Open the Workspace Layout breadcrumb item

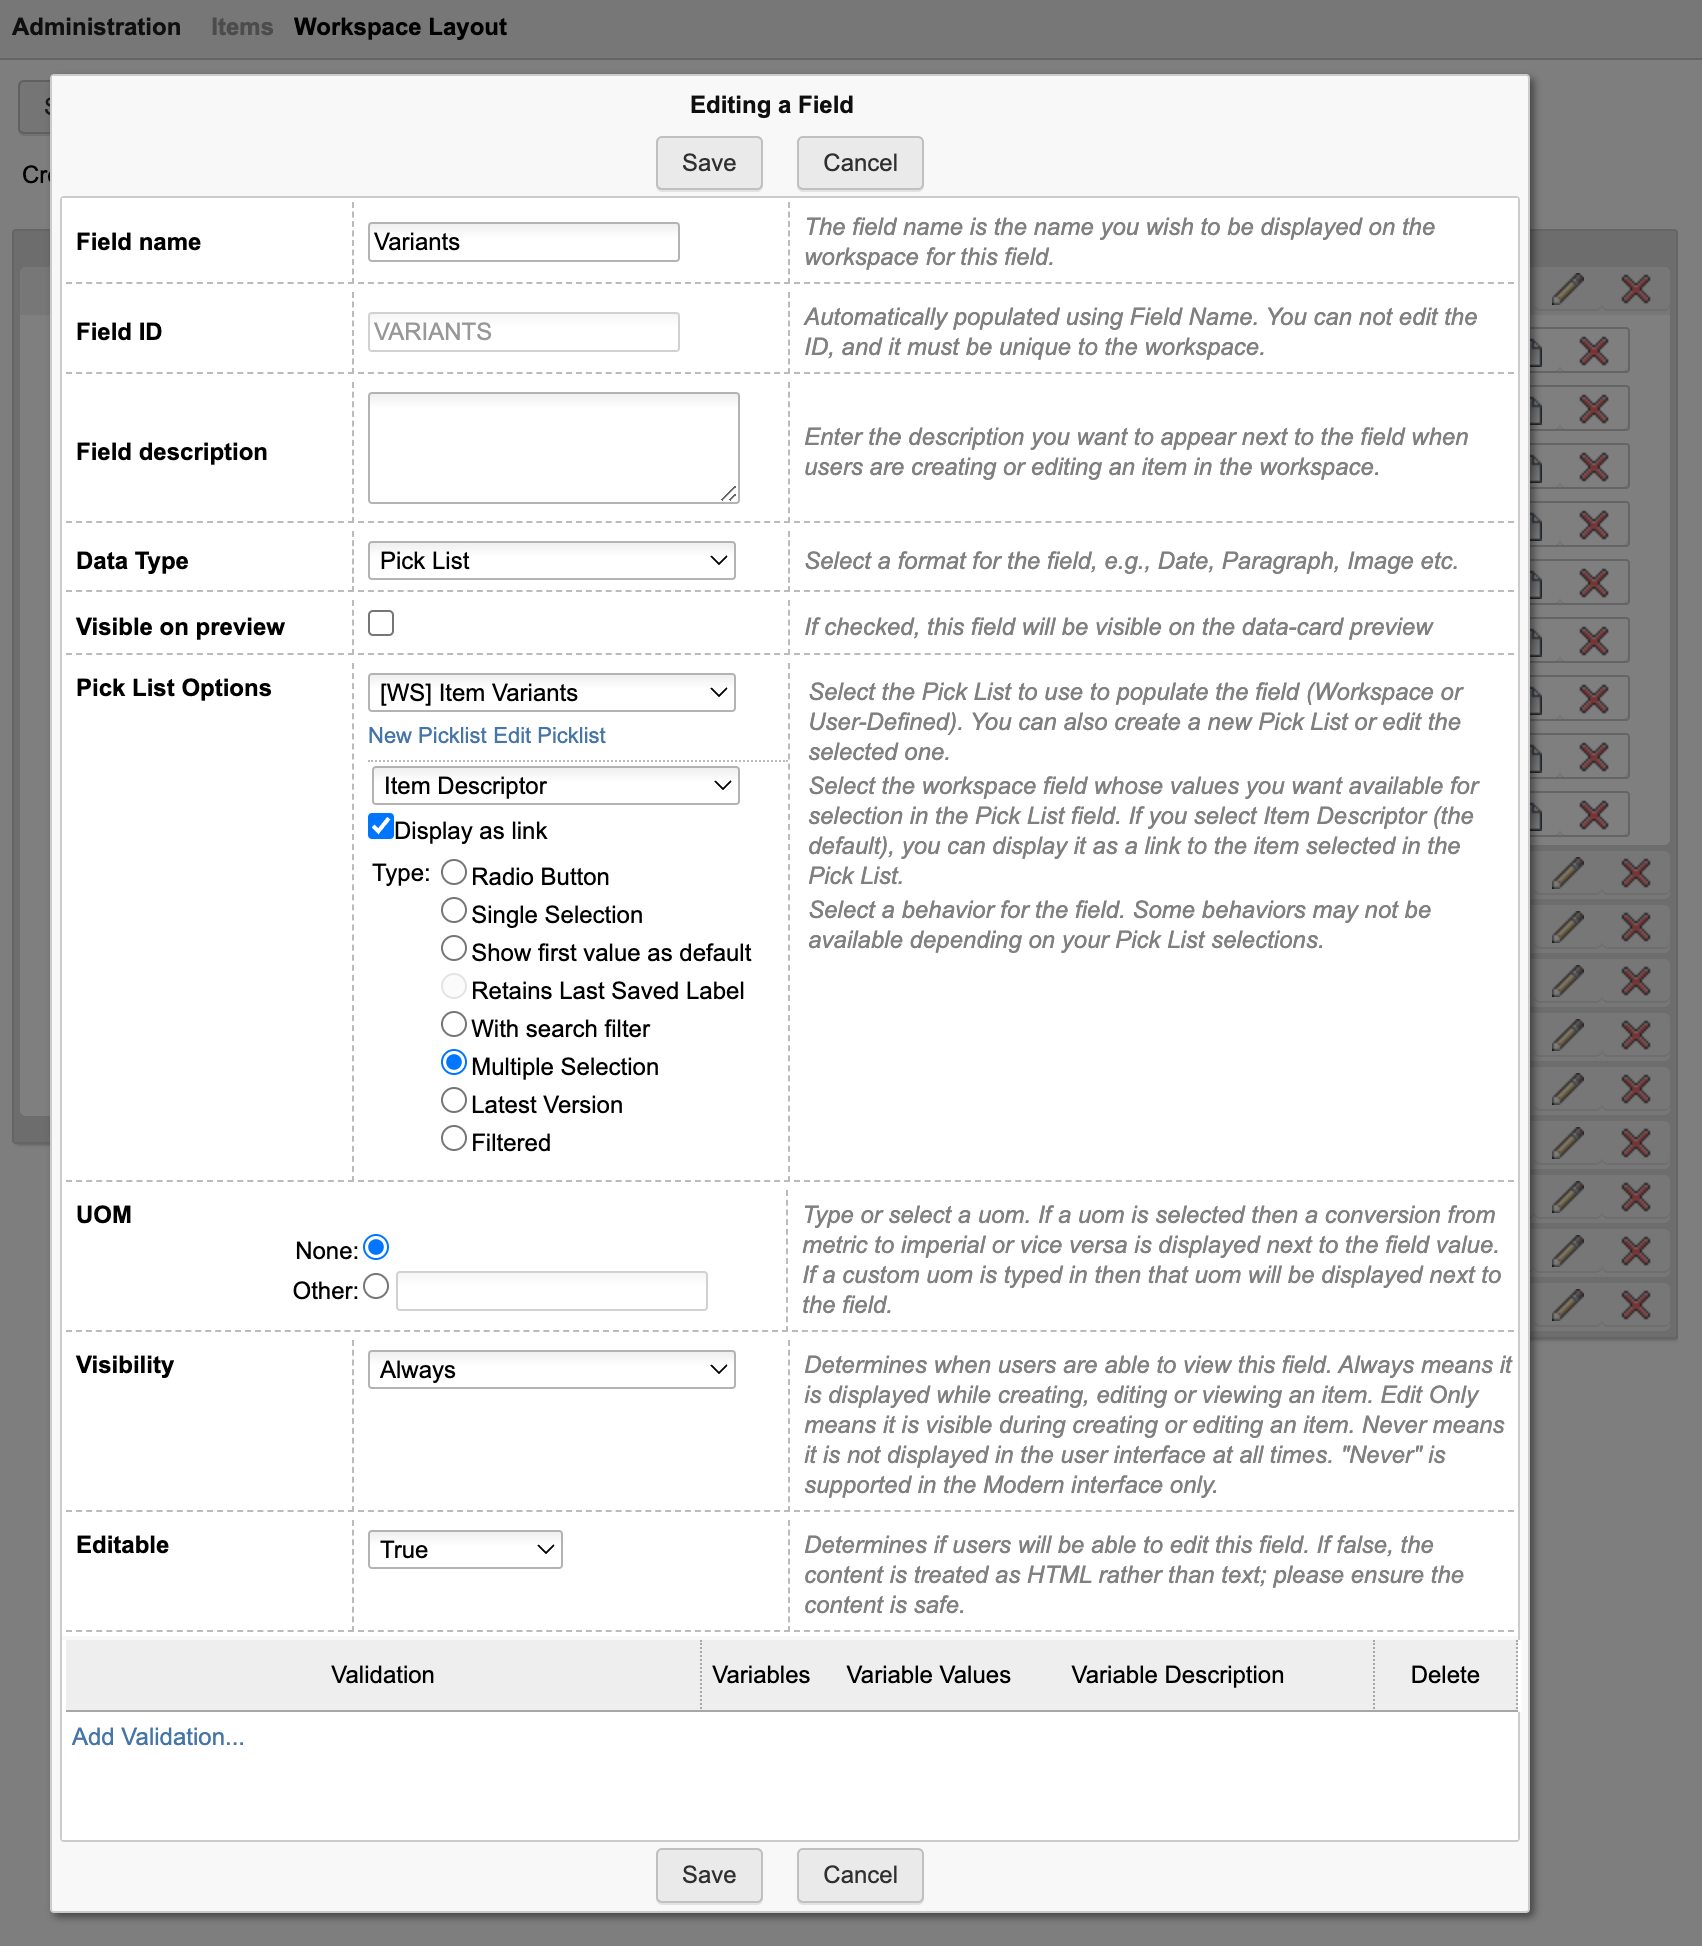400,27
